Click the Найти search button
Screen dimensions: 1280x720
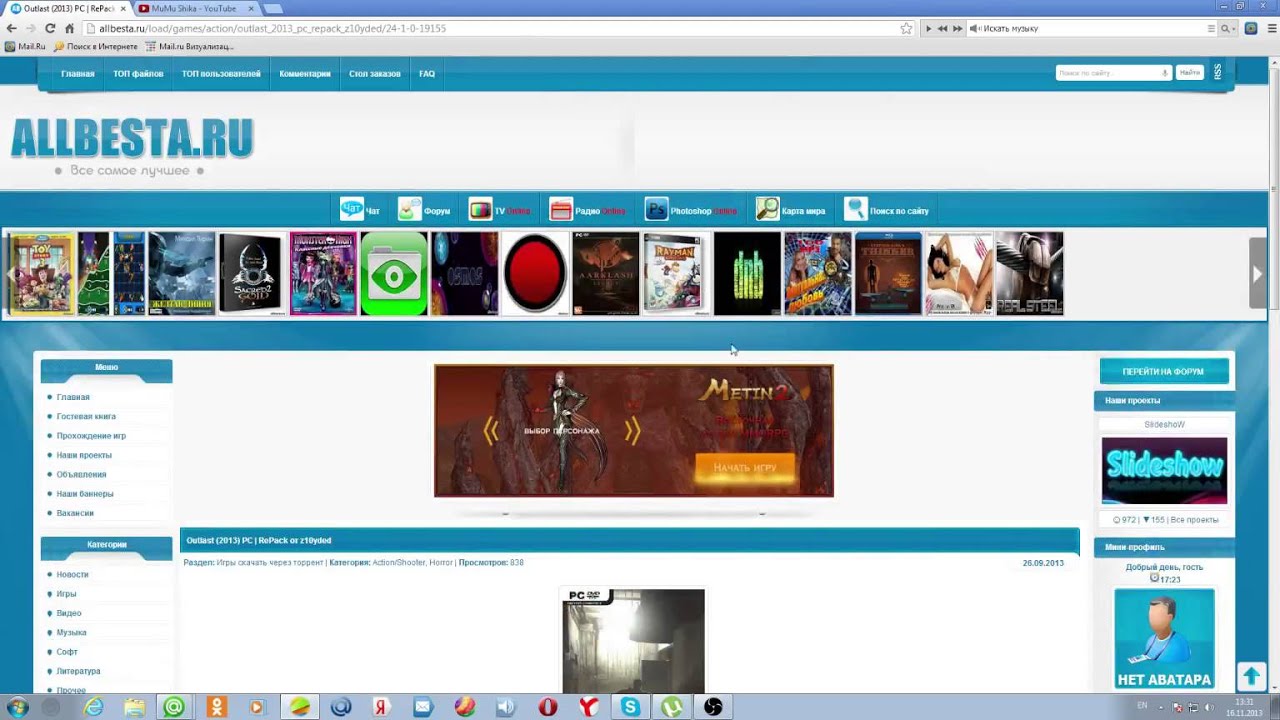[1189, 72]
